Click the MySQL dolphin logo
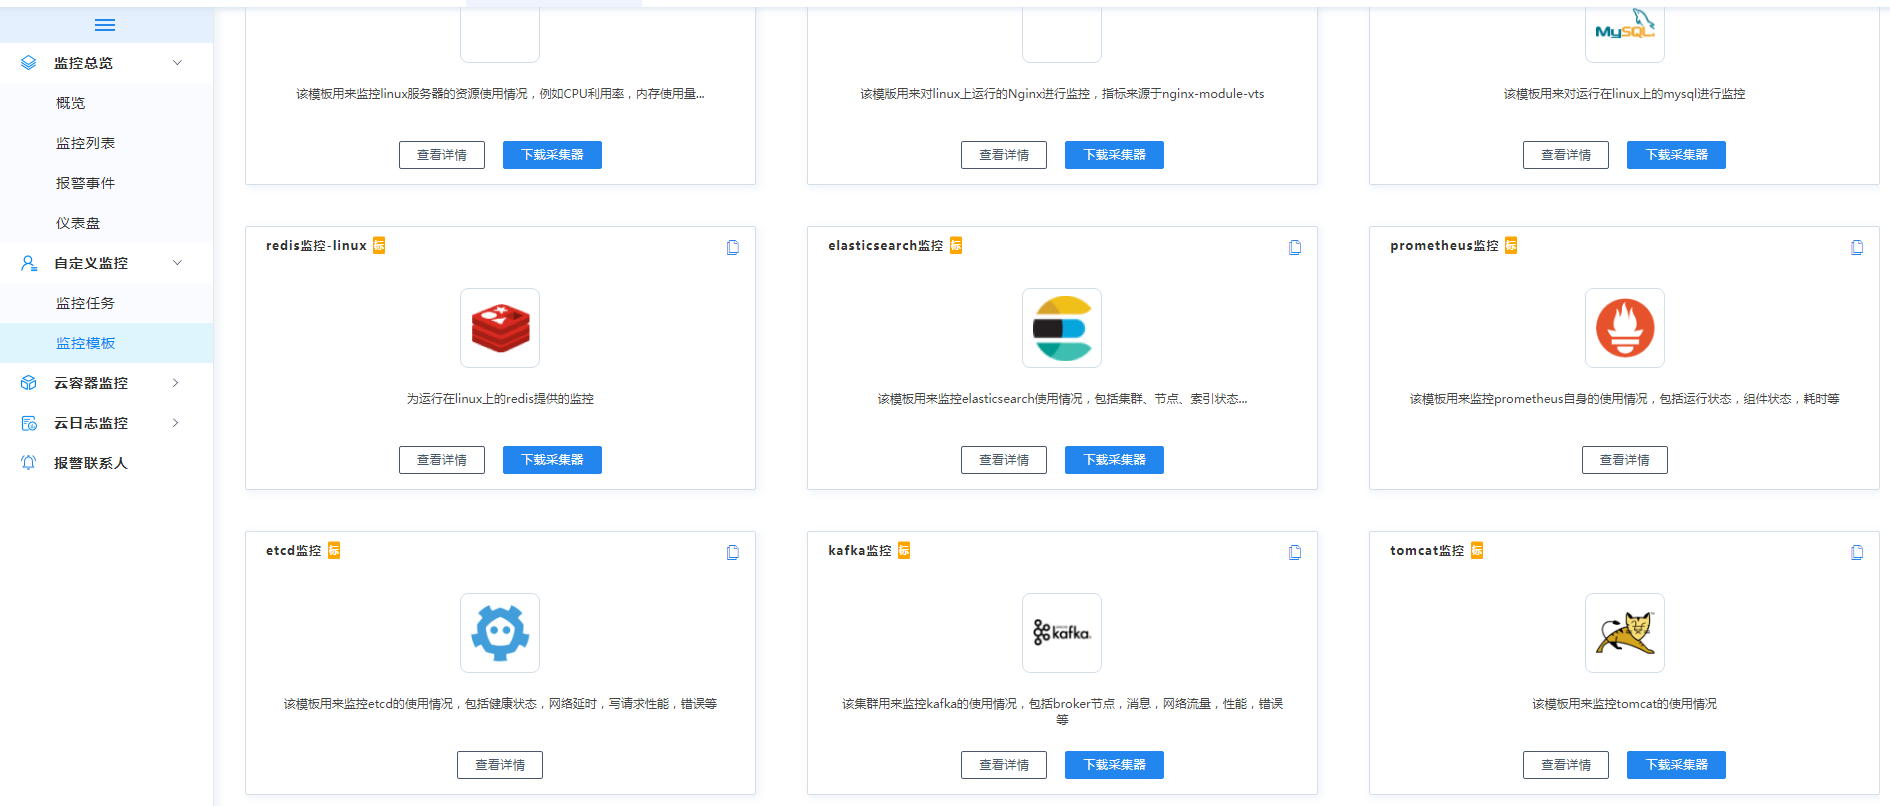Image resolution: width=1890 pixels, height=806 pixels. tap(1625, 27)
